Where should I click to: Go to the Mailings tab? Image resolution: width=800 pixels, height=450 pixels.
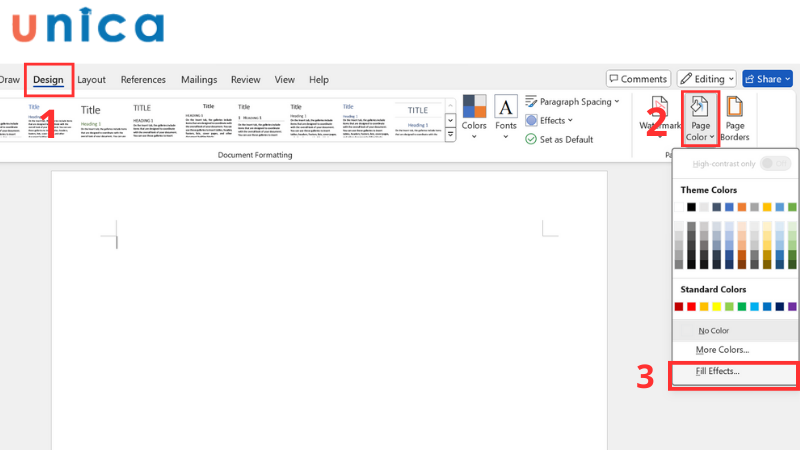tap(199, 80)
